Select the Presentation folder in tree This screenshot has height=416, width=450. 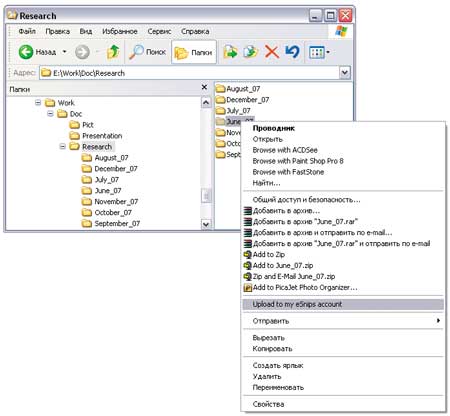96,136
